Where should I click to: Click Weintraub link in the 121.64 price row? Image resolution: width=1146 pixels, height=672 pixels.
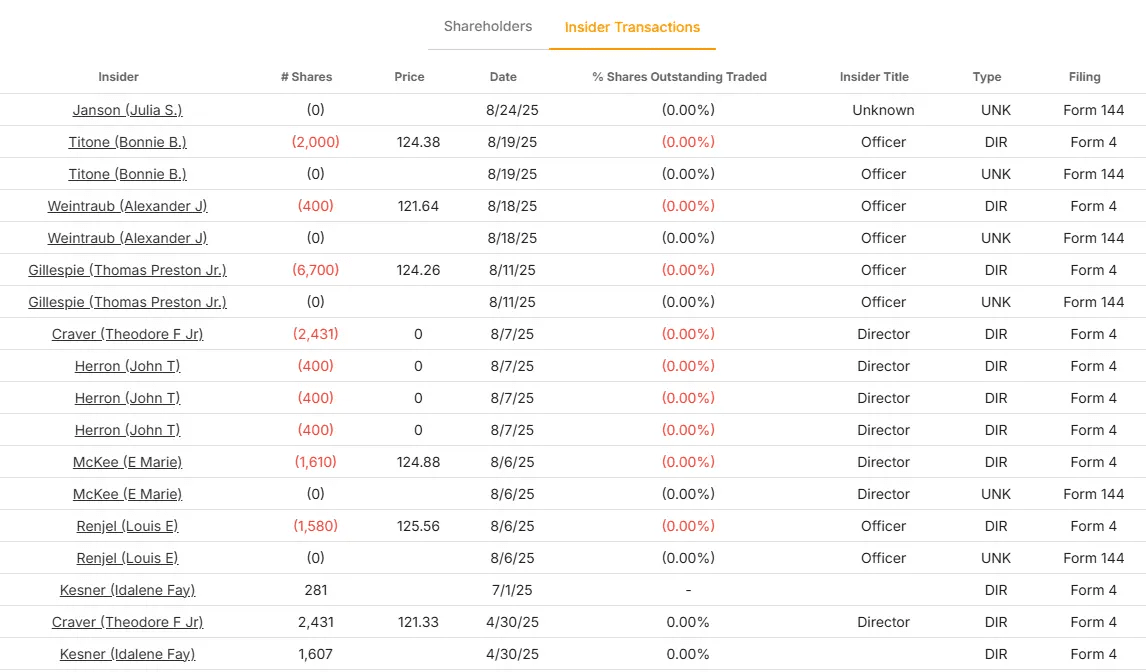[x=127, y=206]
